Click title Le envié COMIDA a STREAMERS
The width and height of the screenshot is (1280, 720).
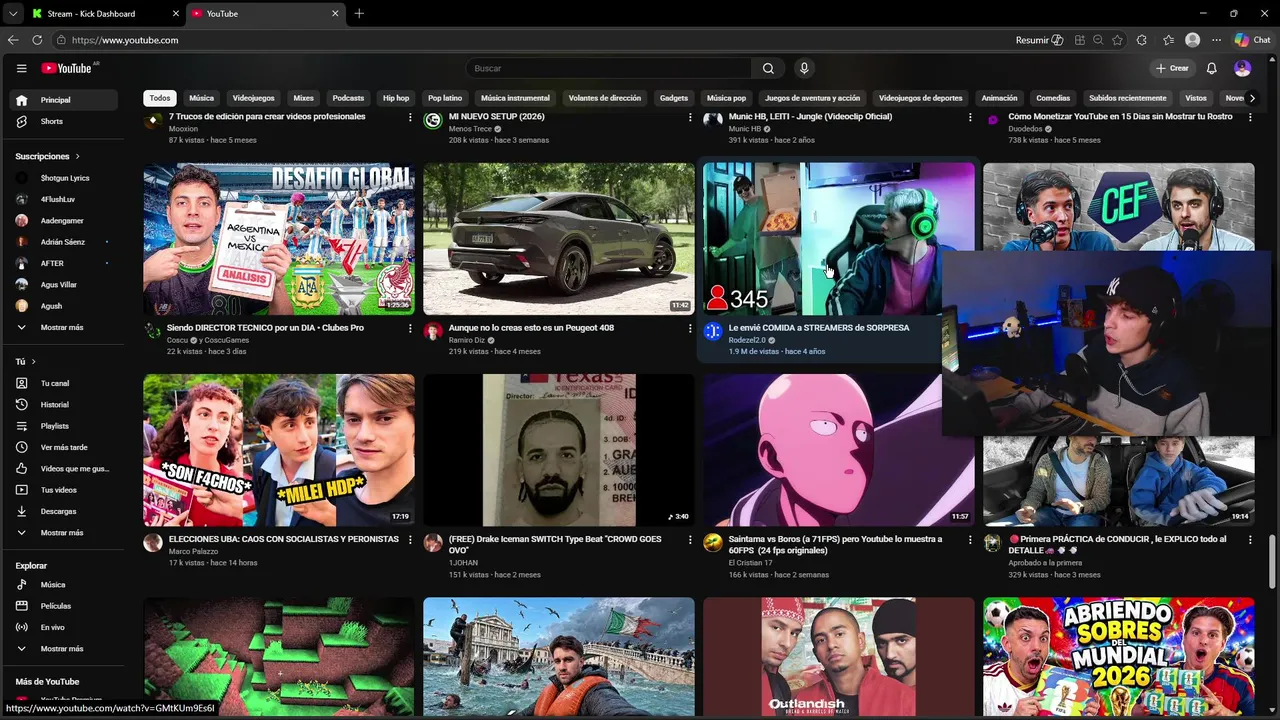pyautogui.click(x=819, y=328)
